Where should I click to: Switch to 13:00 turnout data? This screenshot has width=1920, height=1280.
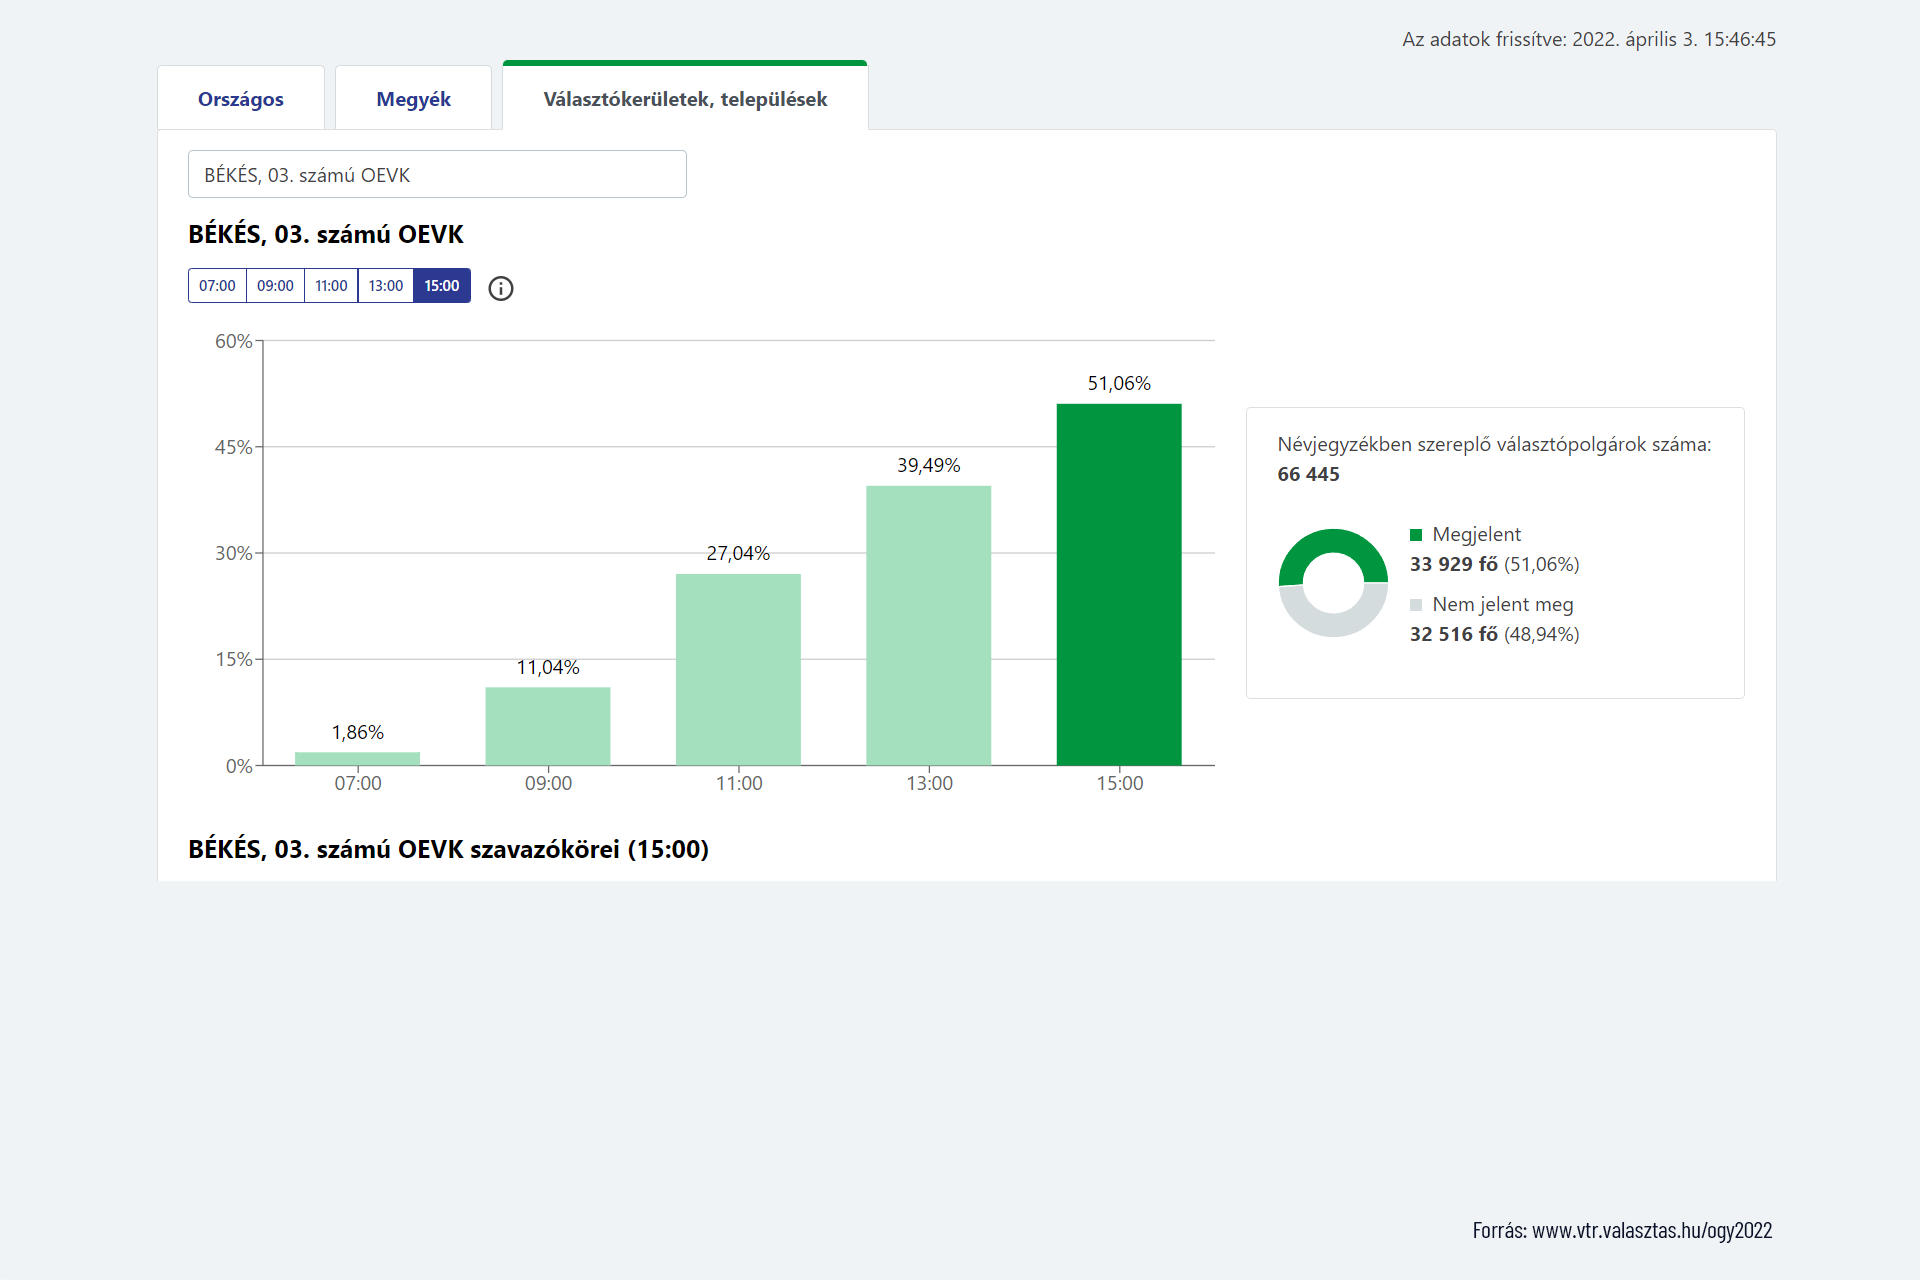point(385,286)
